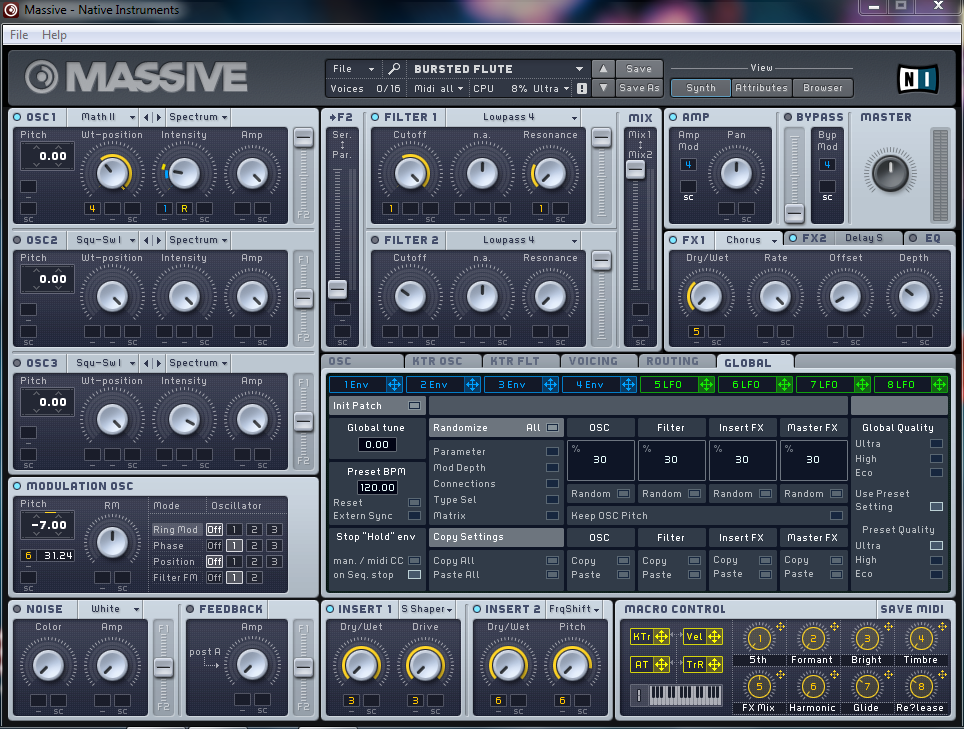Screen dimensions: 964x729
Task: Enable the OSC3 power button
Action: [x=17, y=363]
